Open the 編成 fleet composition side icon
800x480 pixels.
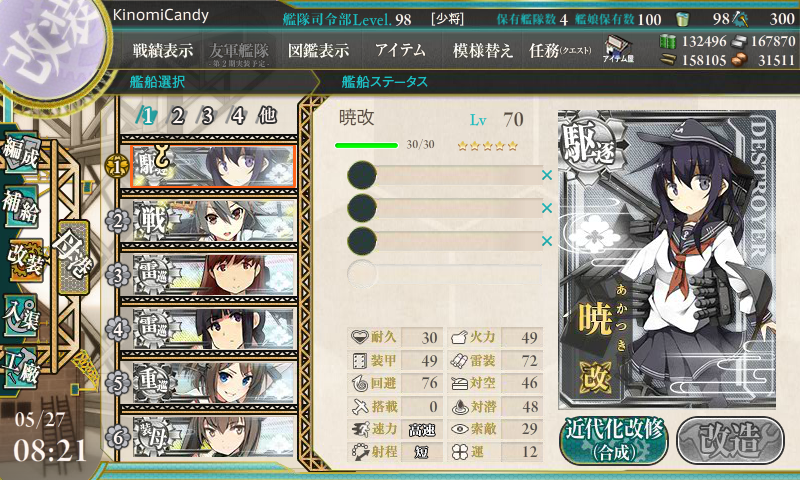tap(21, 153)
